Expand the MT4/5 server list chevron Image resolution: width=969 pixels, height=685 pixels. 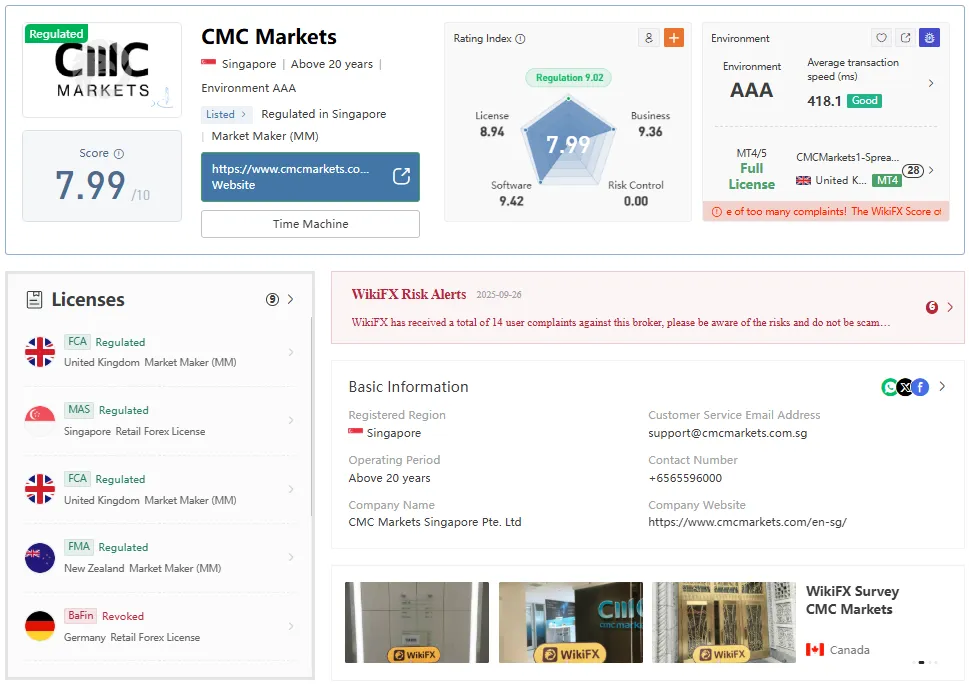[x=931, y=171]
